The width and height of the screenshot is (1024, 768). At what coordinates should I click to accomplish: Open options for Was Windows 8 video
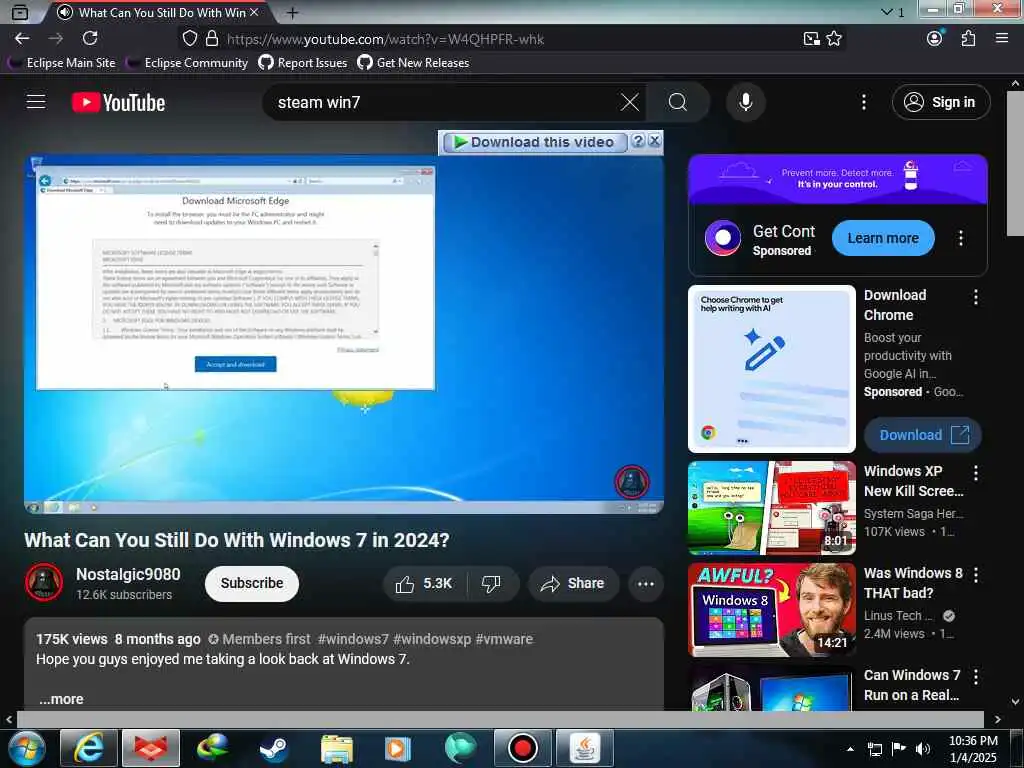[976, 575]
